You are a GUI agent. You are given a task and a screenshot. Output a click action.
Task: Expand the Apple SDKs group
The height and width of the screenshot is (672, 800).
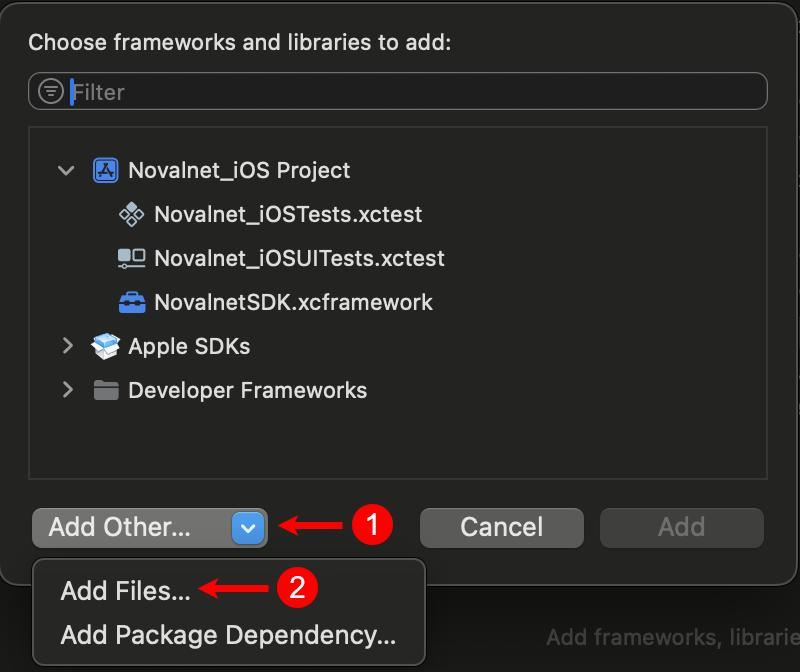point(67,346)
